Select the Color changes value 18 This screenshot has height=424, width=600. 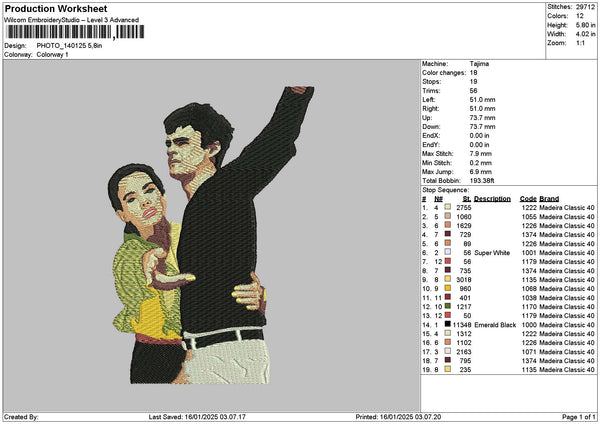[473, 73]
